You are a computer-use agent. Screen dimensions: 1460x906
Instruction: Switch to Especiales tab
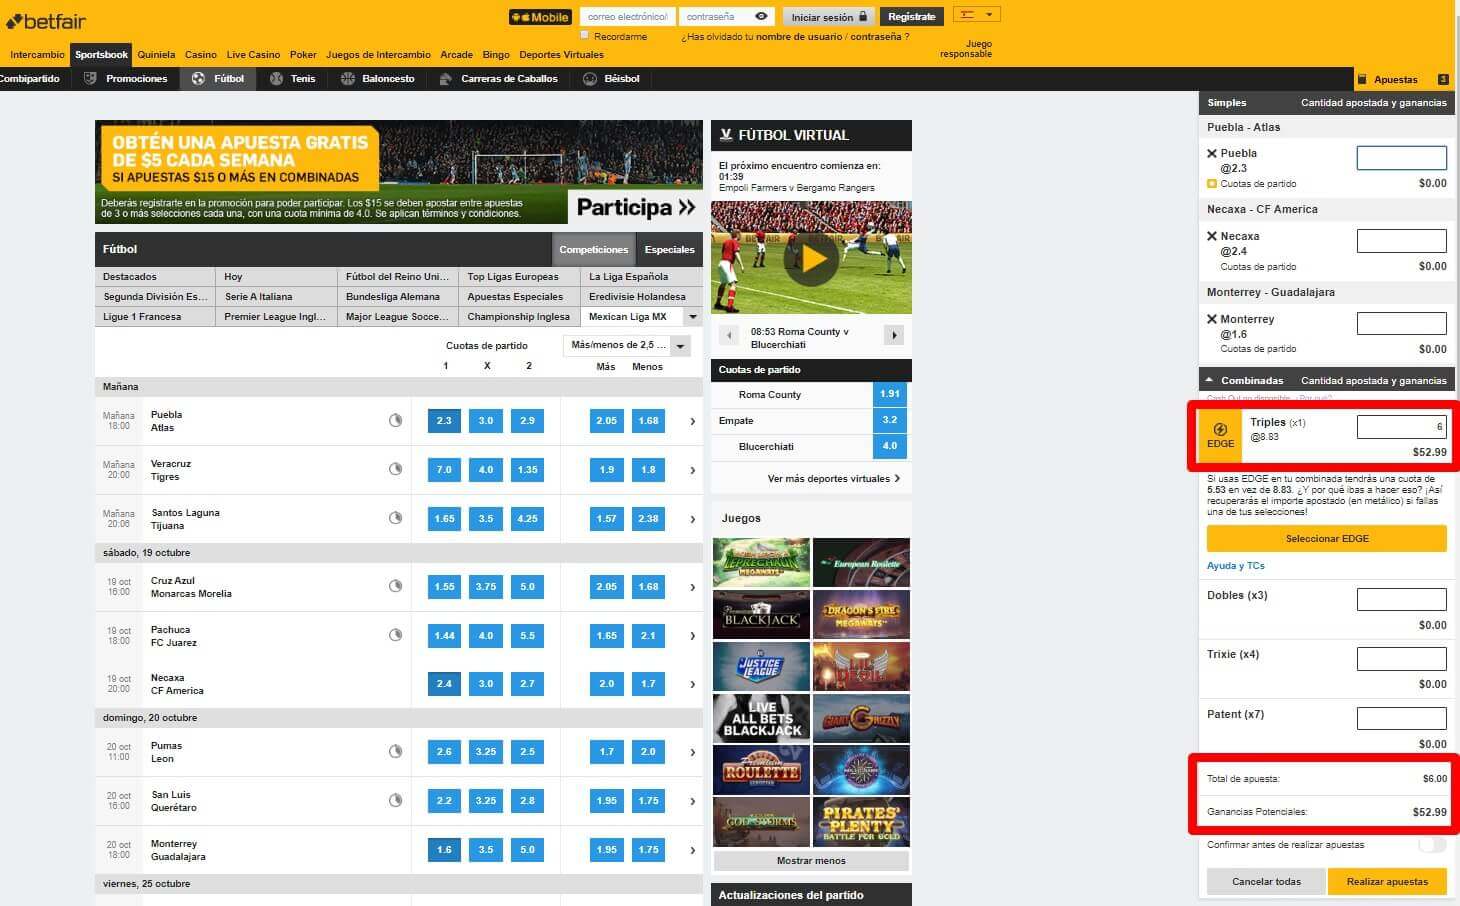point(669,249)
